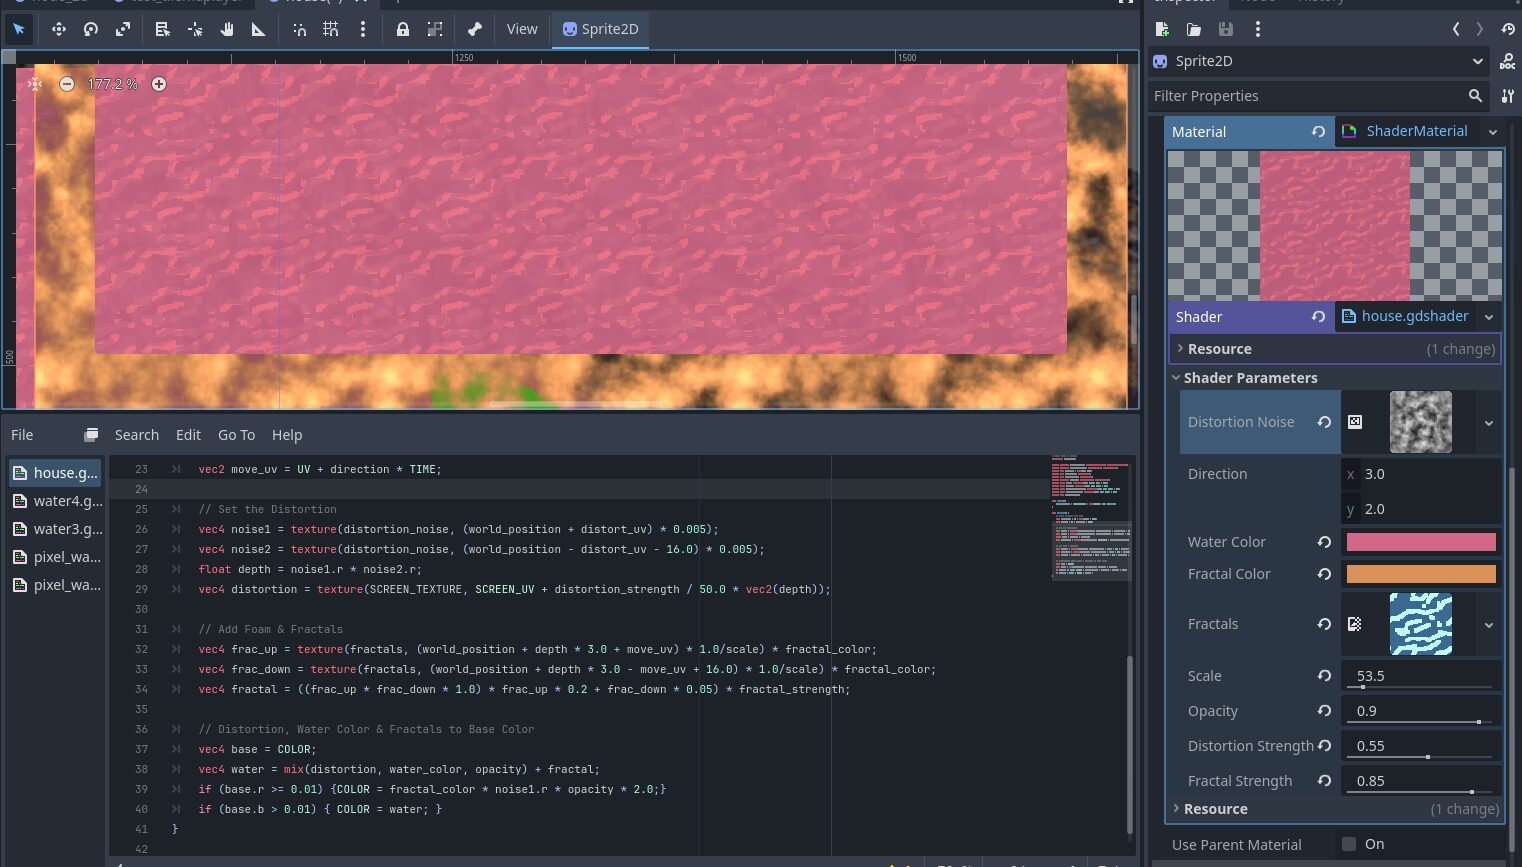This screenshot has width=1522, height=867.
Task: Adjust the Distortion Strength slider at 0.55
Action: pos(1420,747)
